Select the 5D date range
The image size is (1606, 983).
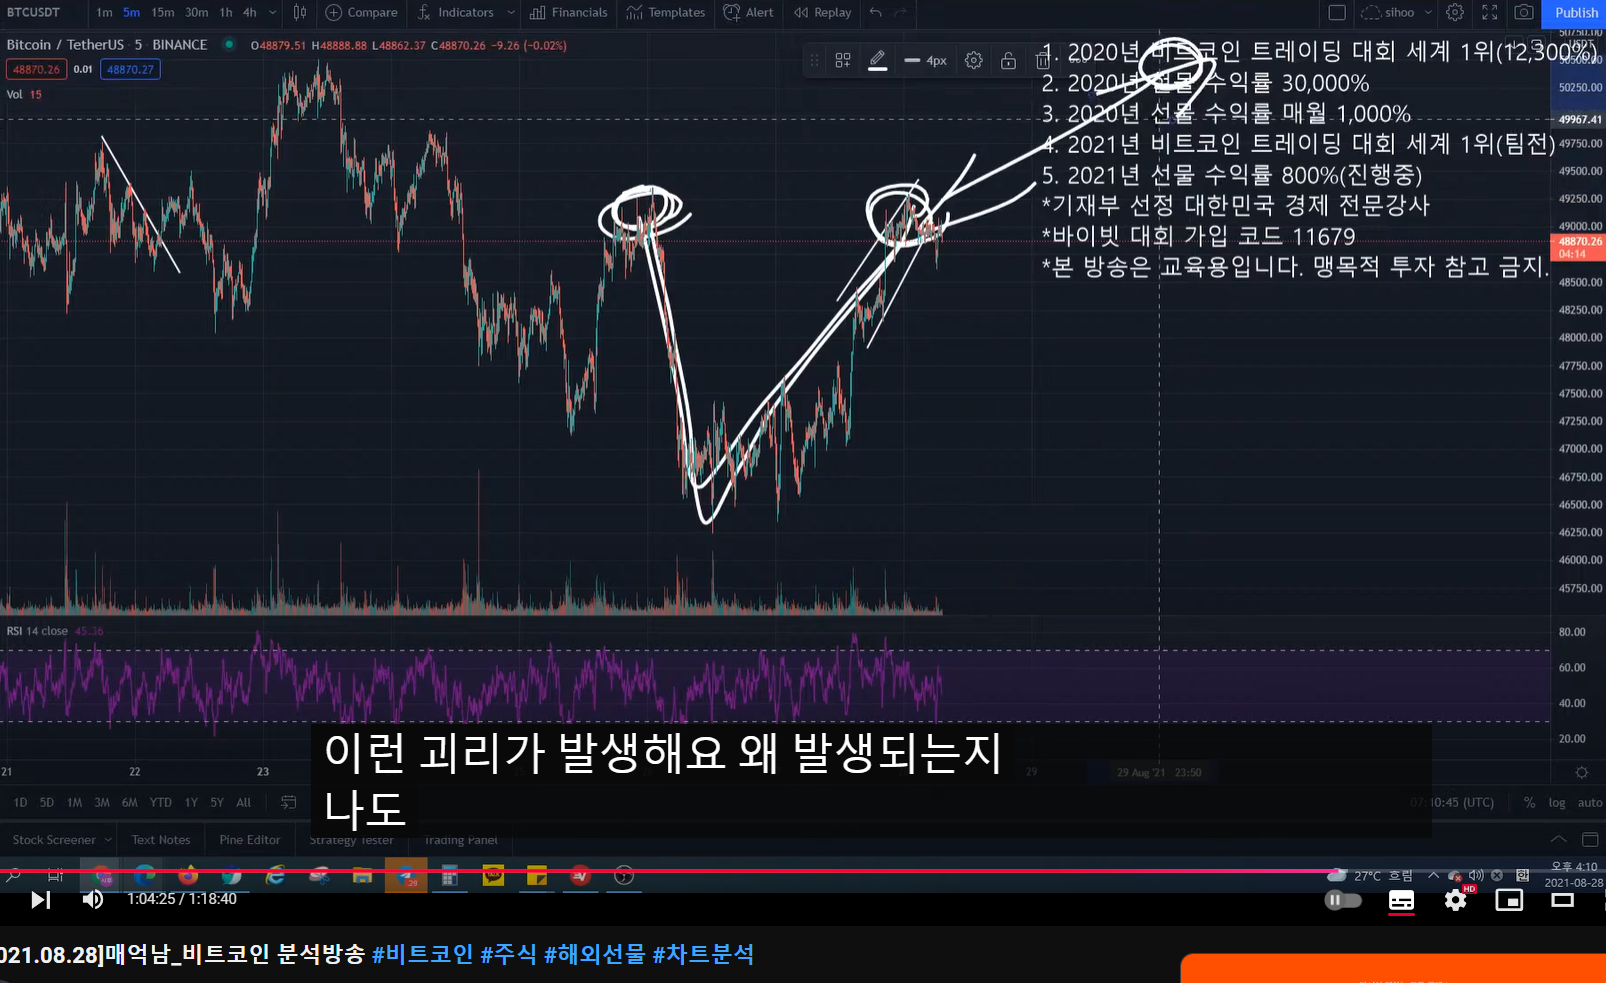pos(47,803)
